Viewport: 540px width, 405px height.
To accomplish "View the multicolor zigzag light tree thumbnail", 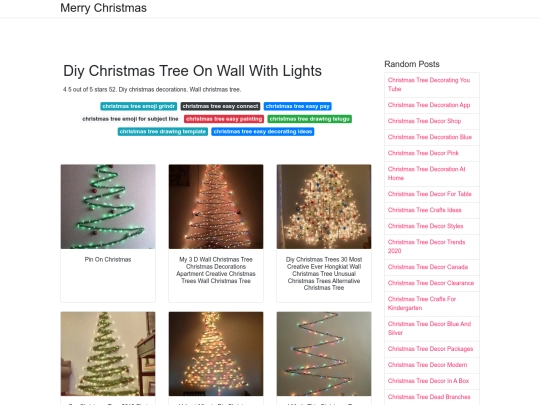I will (324, 354).
